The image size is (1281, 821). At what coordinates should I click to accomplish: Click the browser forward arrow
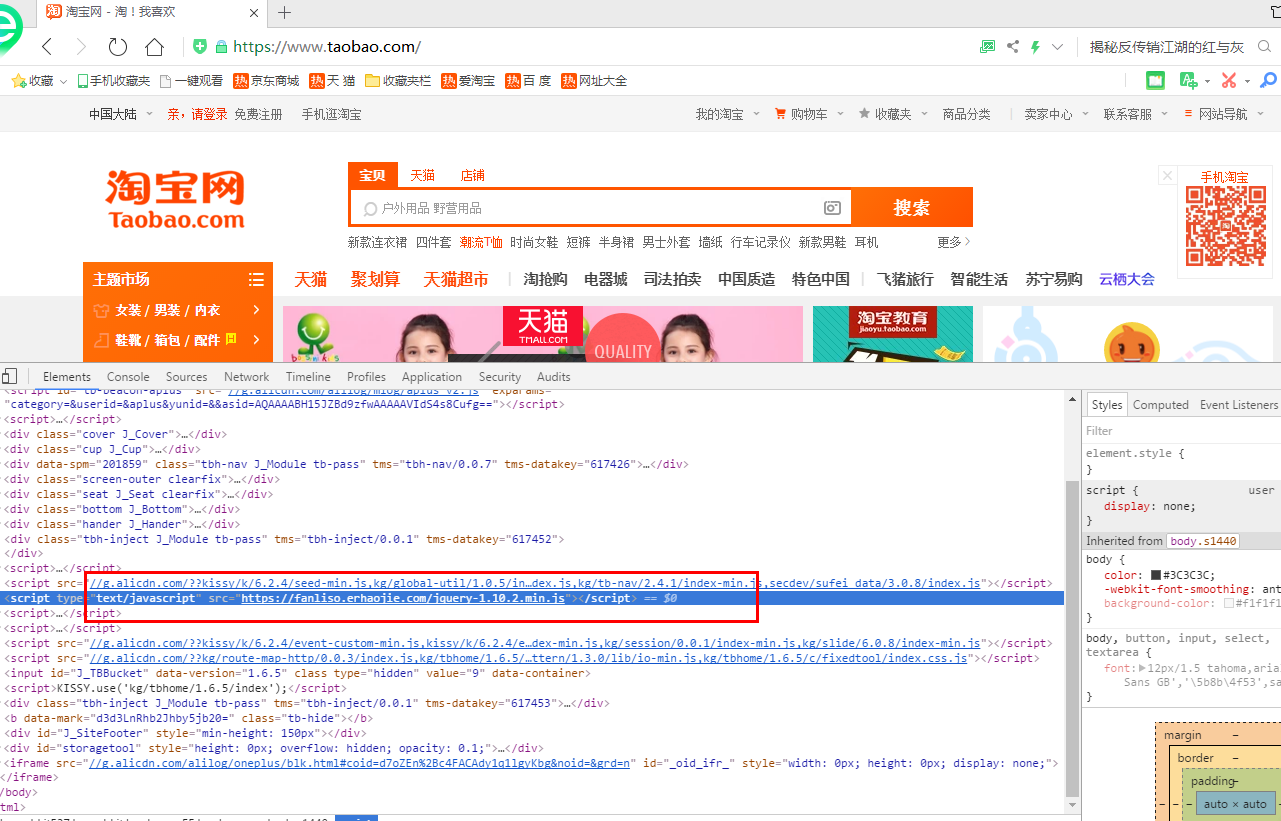click(81, 47)
